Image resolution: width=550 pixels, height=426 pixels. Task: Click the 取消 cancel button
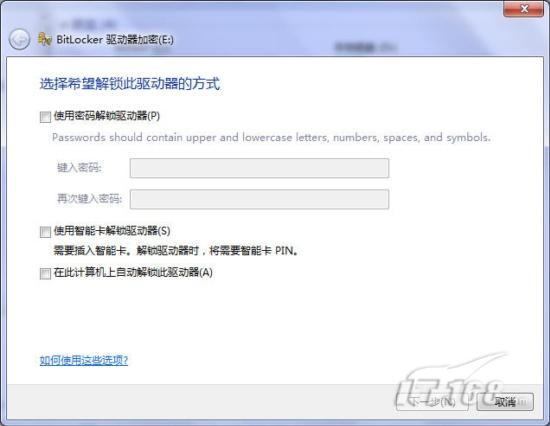505,401
